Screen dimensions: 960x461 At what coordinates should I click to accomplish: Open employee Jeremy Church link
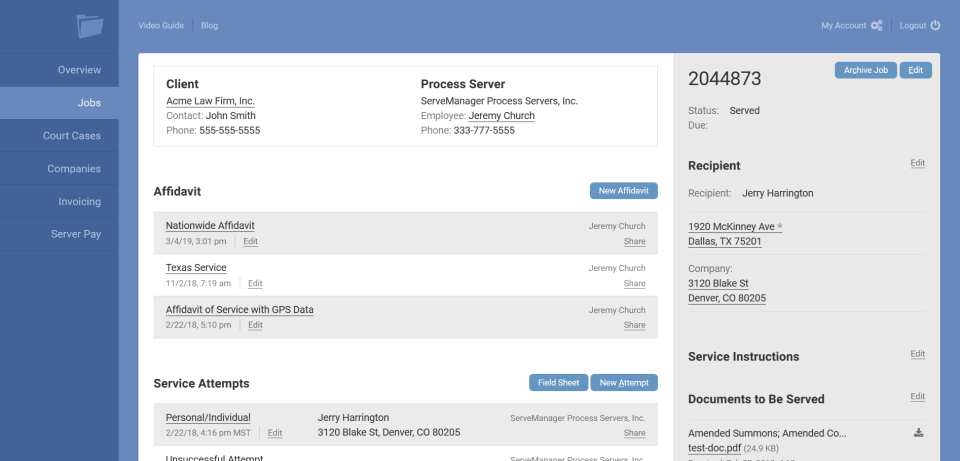pos(501,116)
